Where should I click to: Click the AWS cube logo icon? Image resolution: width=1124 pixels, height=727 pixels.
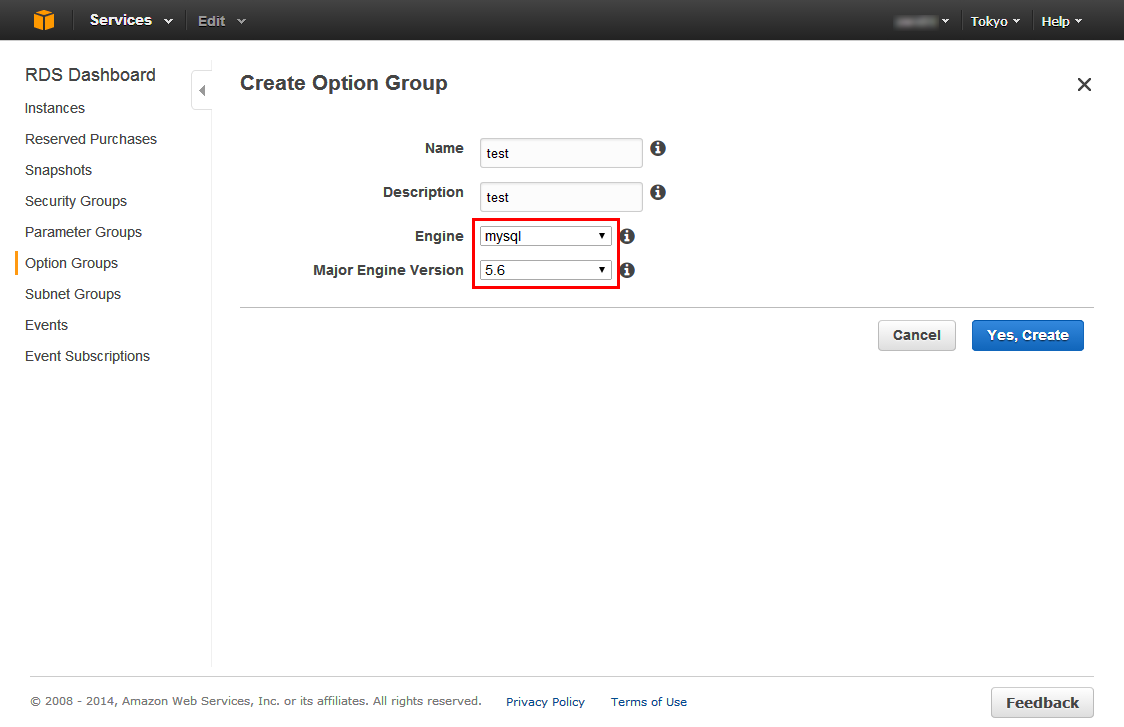44,20
